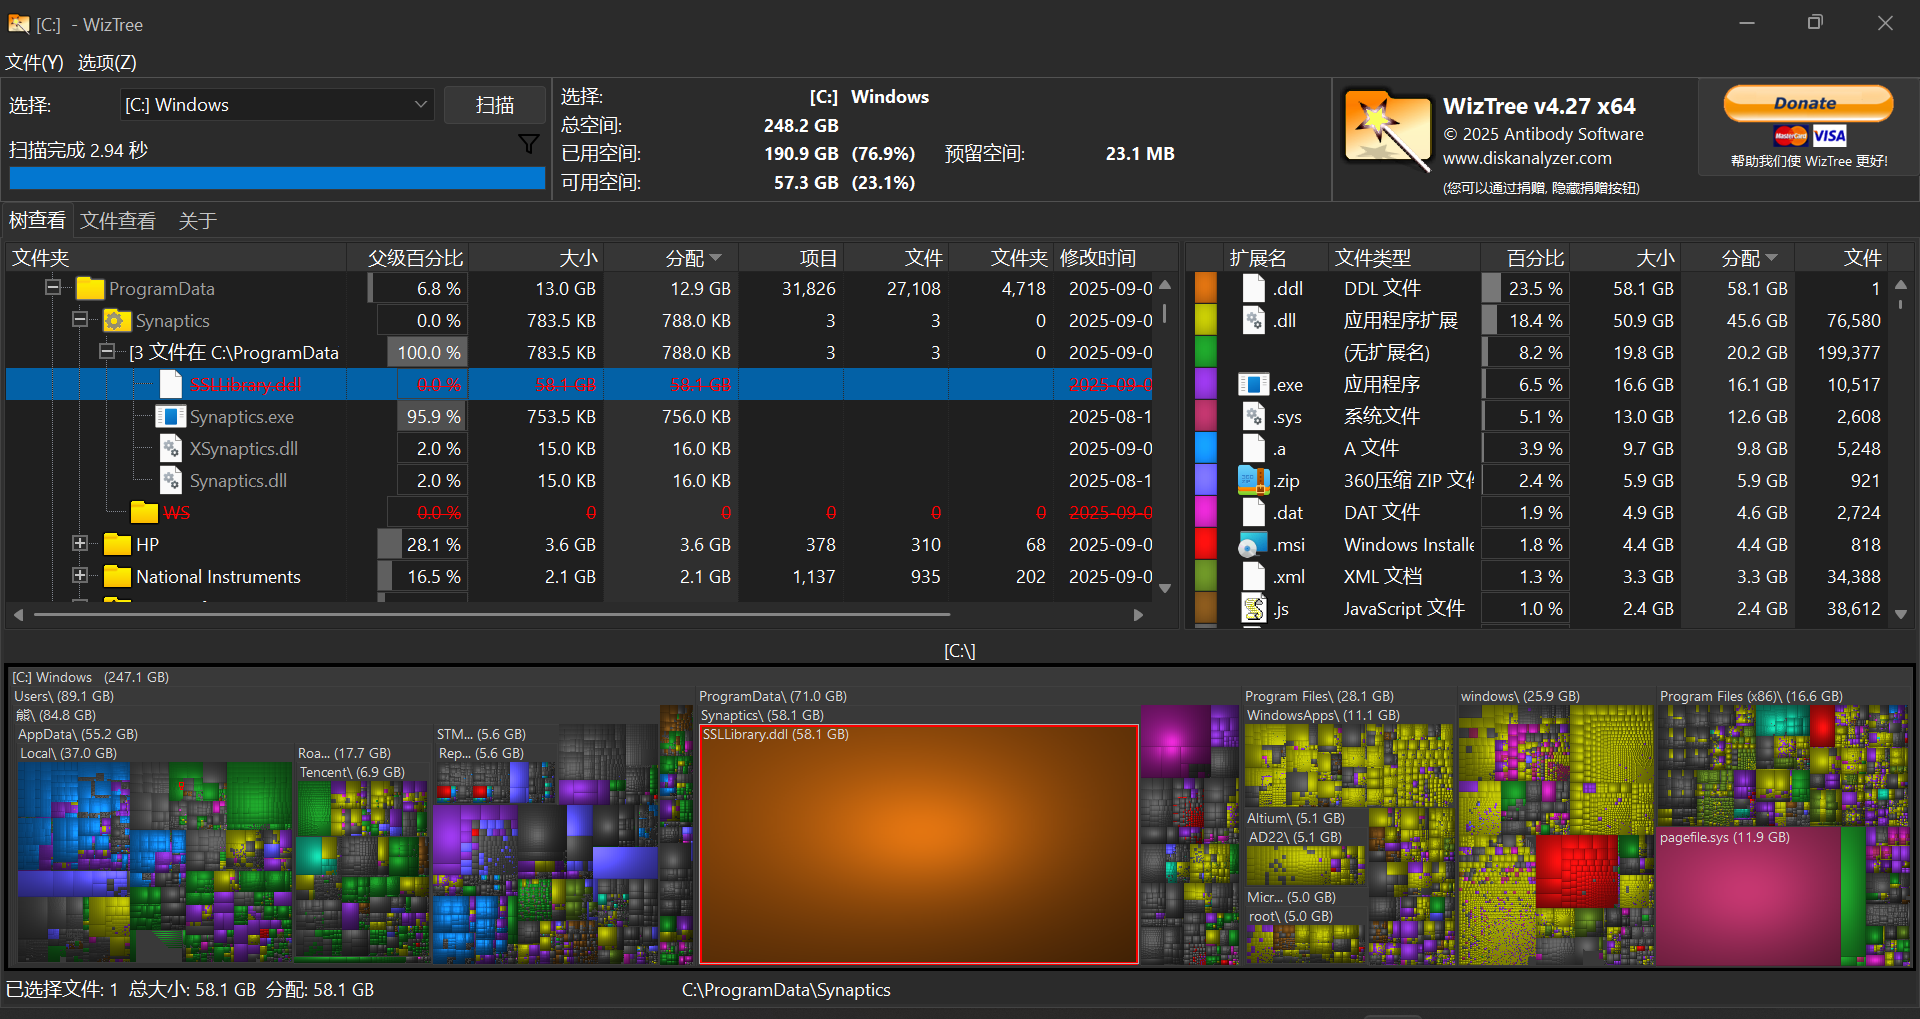Click the .js script file type icon
Screen dimensions: 1920x1019
(x=1253, y=609)
